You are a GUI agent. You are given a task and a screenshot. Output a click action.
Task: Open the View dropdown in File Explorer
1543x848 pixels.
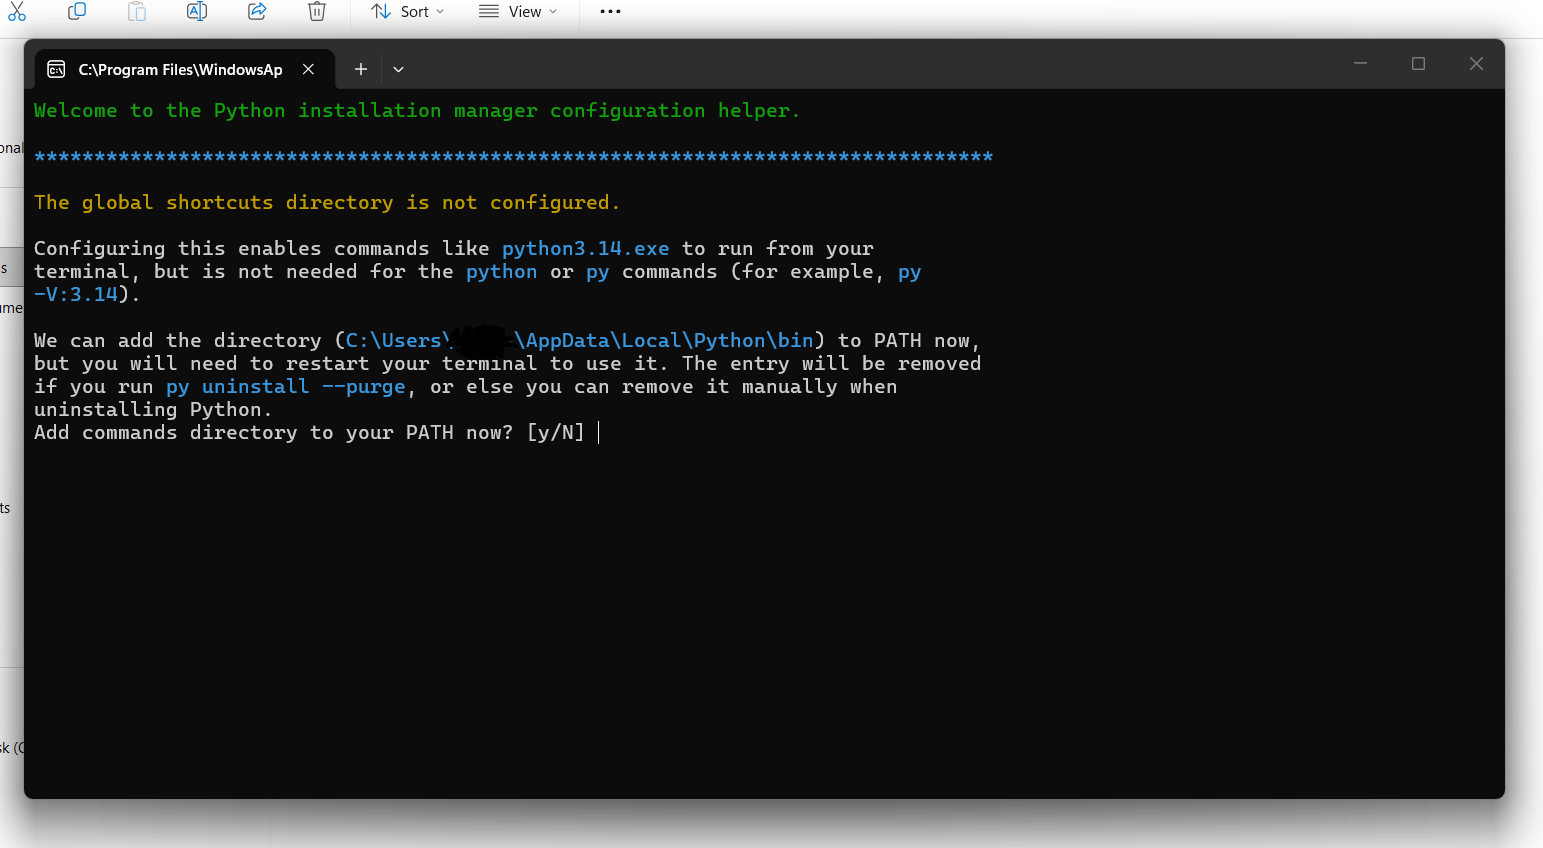coord(518,11)
